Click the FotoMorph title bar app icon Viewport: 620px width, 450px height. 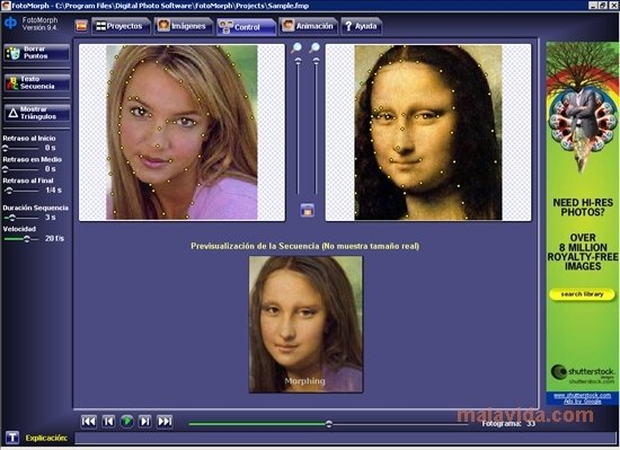click(6, 5)
